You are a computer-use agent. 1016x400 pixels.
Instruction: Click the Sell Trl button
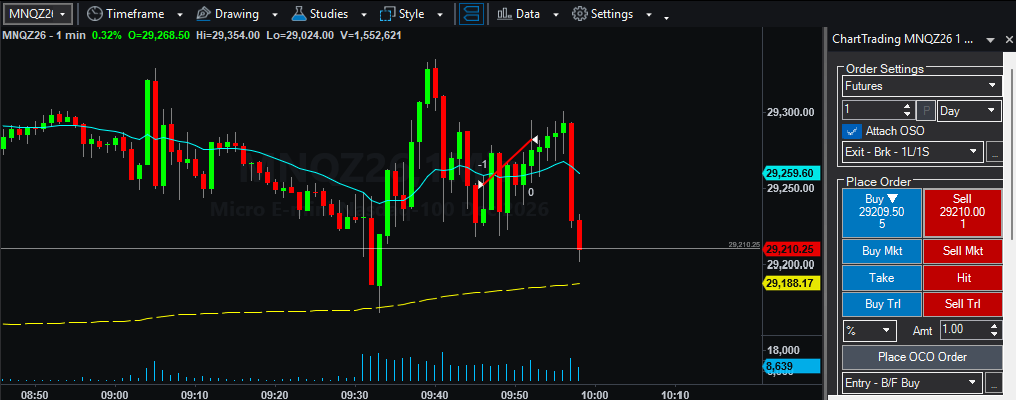pyautogui.click(x=962, y=304)
